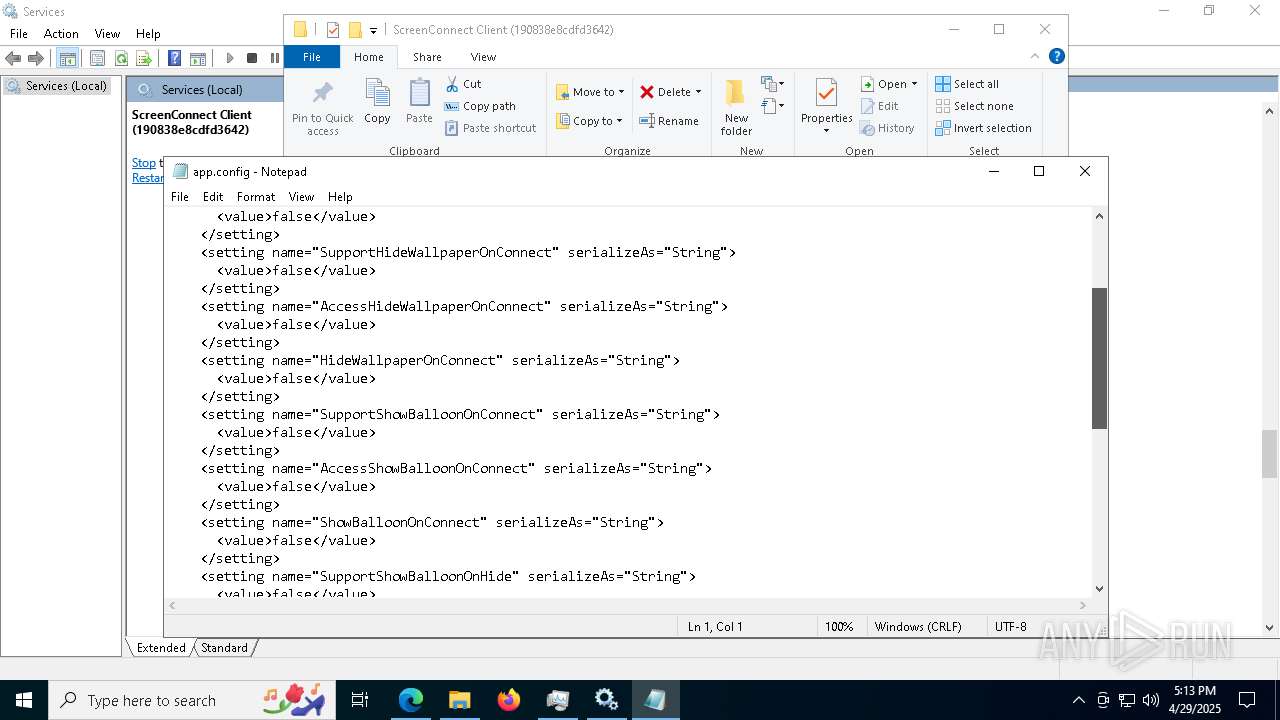Click the Windows Start button

pos(24,700)
